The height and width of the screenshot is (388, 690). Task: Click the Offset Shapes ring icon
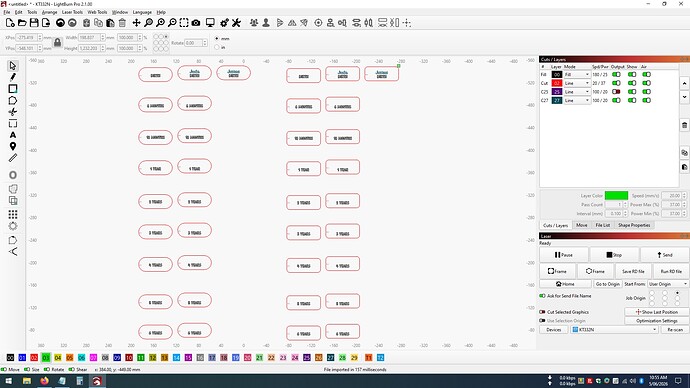tap(13, 175)
